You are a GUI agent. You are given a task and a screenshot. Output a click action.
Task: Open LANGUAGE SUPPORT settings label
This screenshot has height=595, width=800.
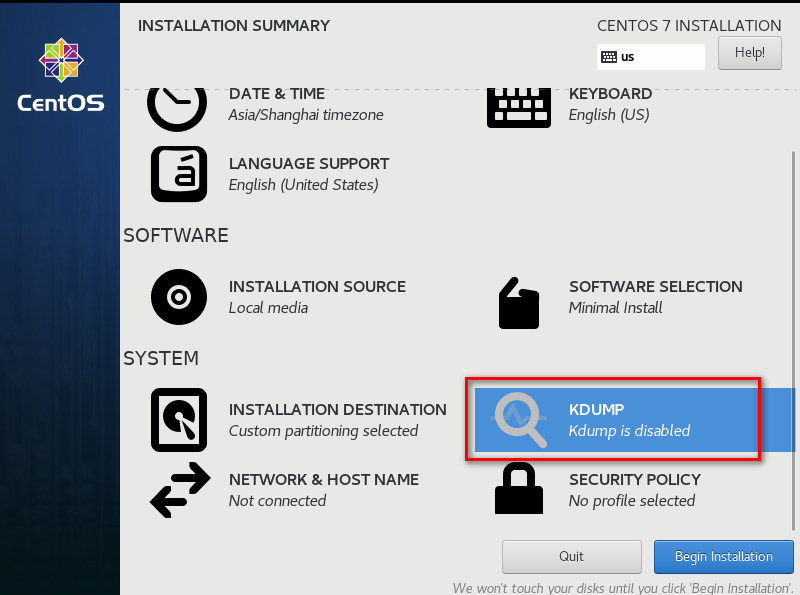coord(309,164)
